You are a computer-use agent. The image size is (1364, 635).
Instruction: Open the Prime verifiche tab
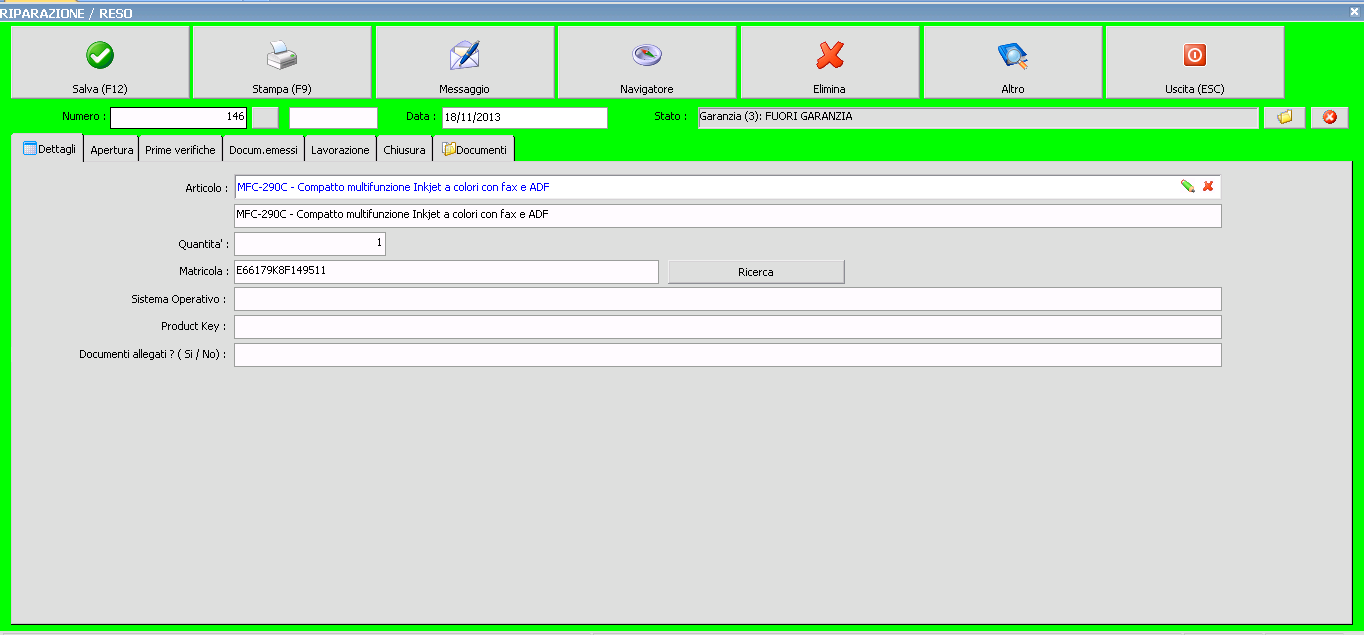pyautogui.click(x=180, y=150)
